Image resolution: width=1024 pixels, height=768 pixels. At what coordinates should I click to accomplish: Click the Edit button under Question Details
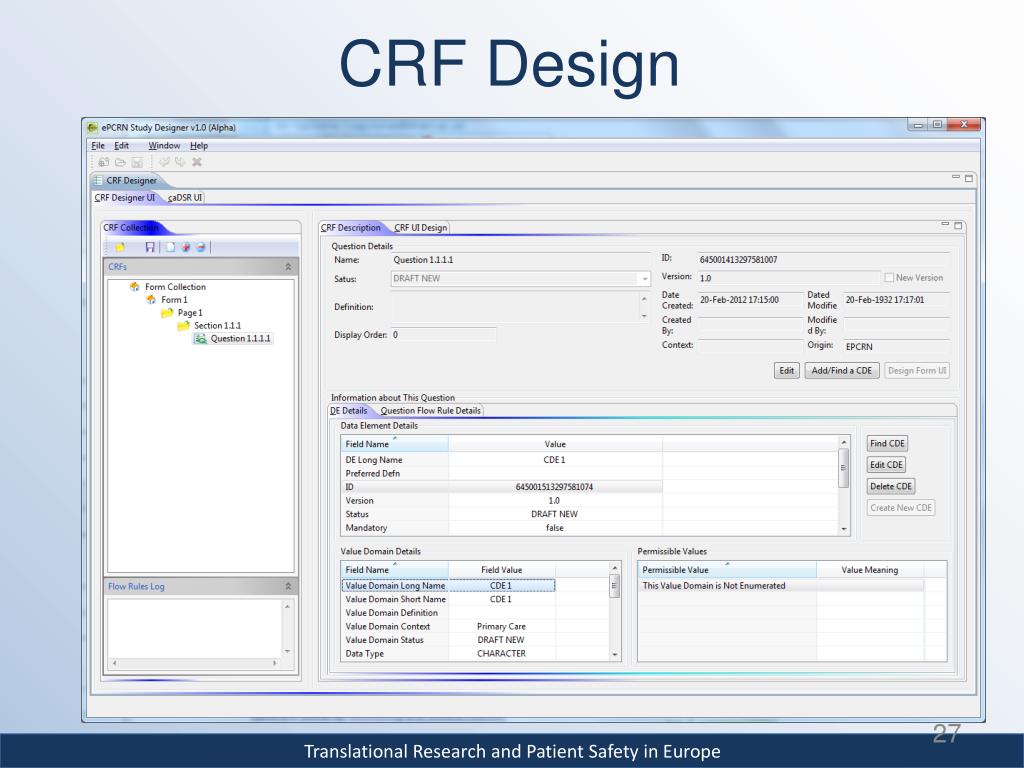click(x=786, y=370)
